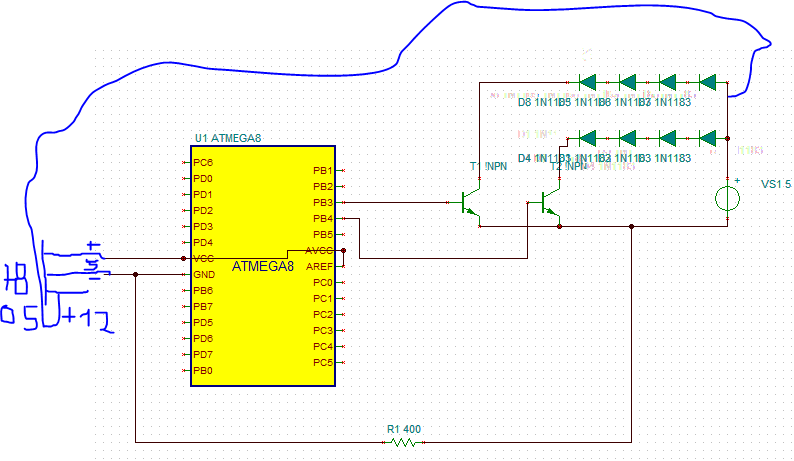This screenshot has width=794, height=461.
Task: Select the rightmost diode in the lower row
Action: [707, 138]
